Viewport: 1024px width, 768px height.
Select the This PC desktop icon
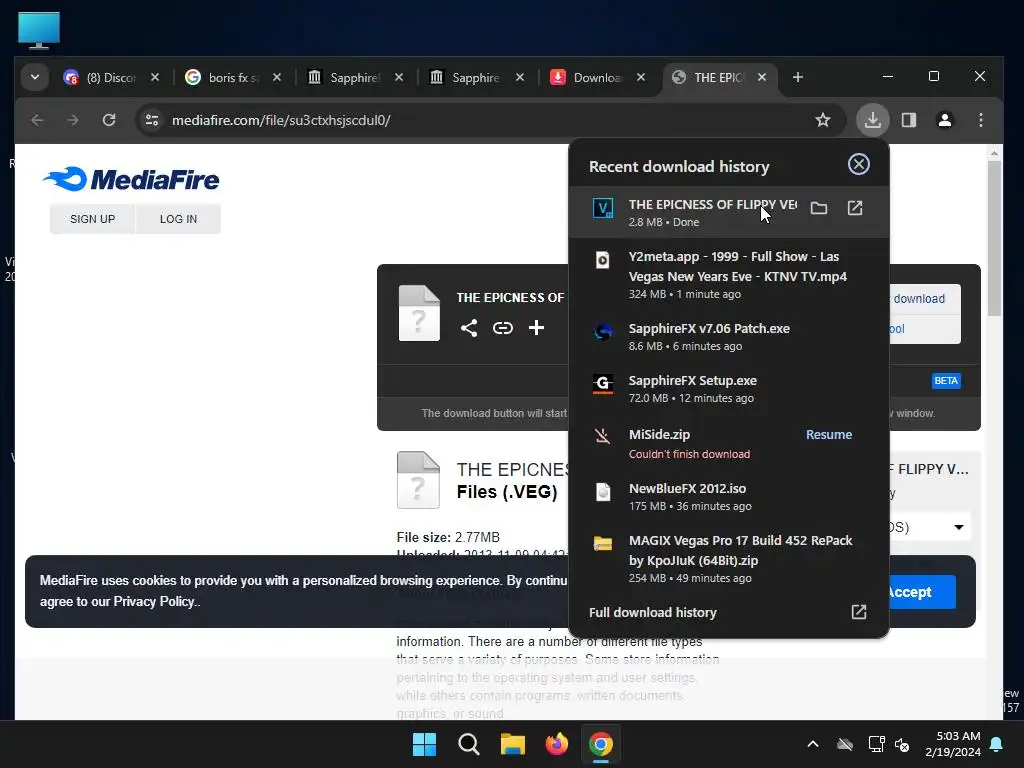coord(39,29)
